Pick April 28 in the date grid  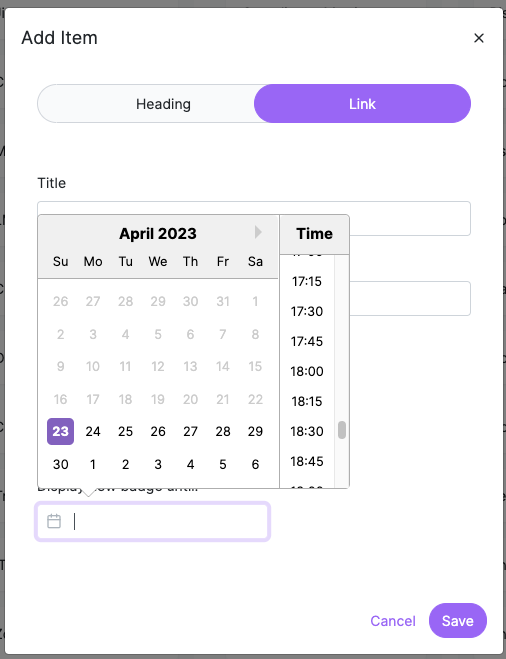click(223, 431)
